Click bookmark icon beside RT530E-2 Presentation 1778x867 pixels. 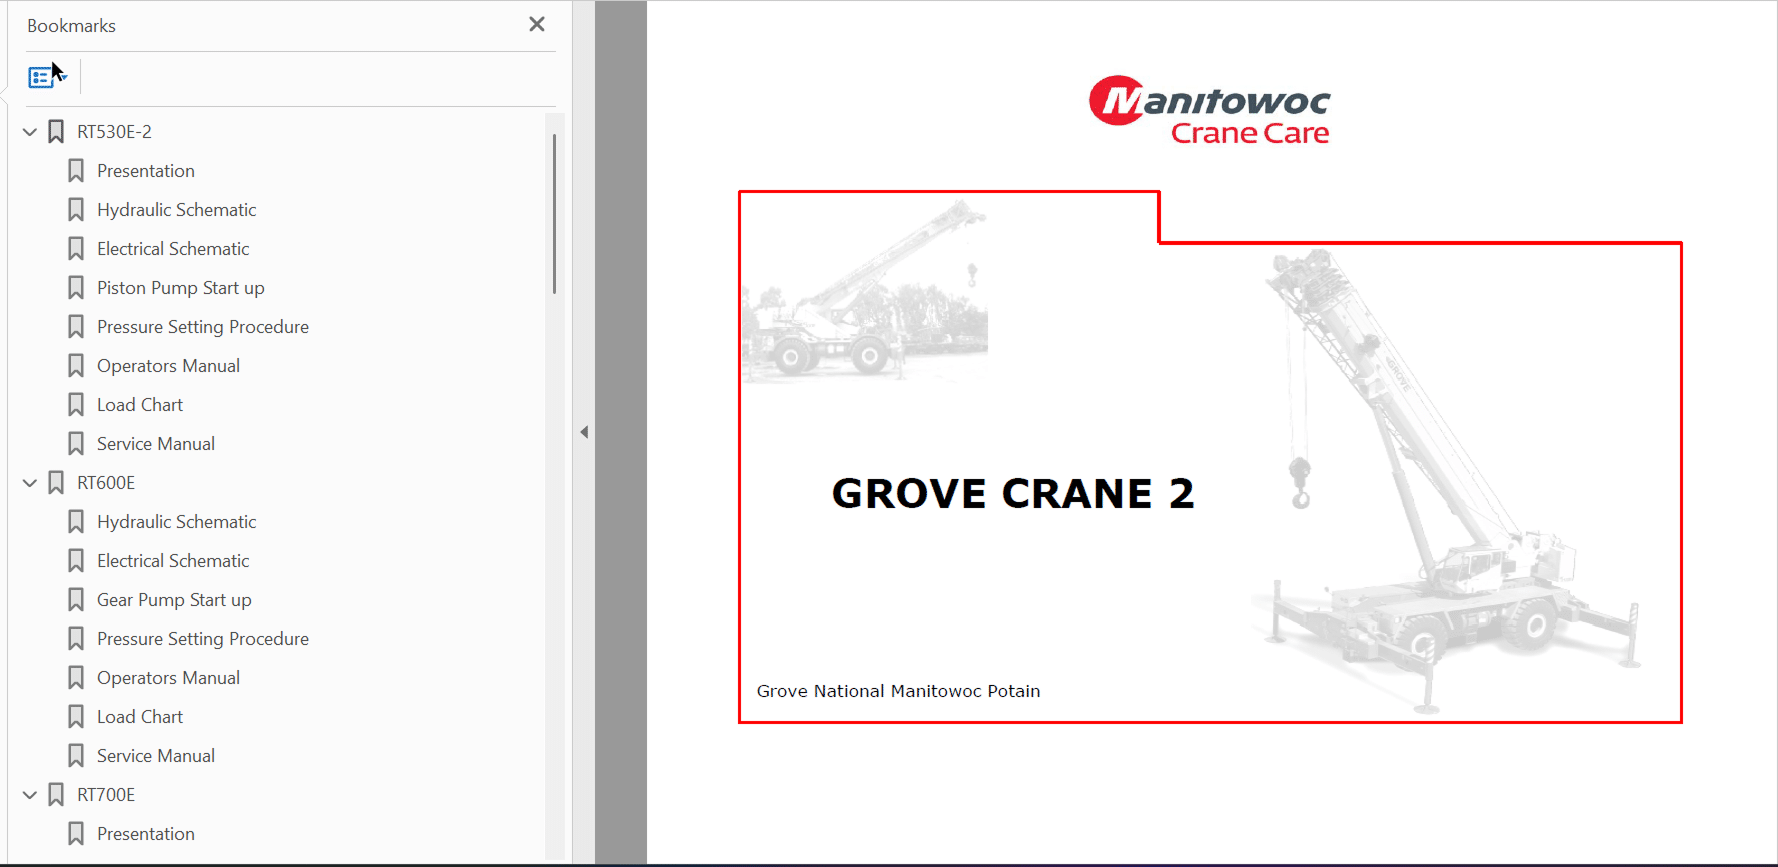pos(76,171)
